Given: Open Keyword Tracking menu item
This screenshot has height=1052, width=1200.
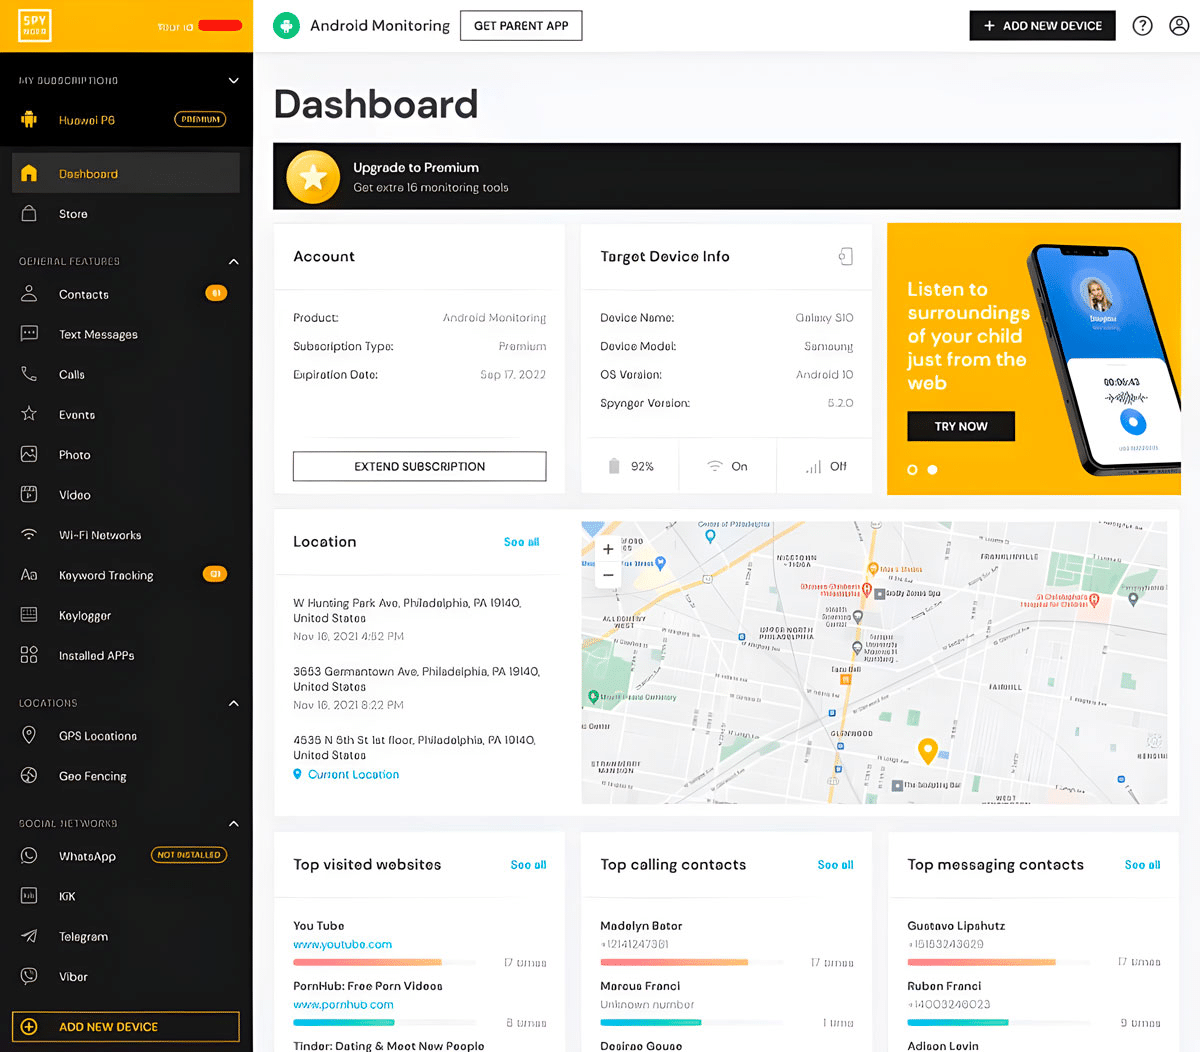Looking at the screenshot, I should pos(126,575).
